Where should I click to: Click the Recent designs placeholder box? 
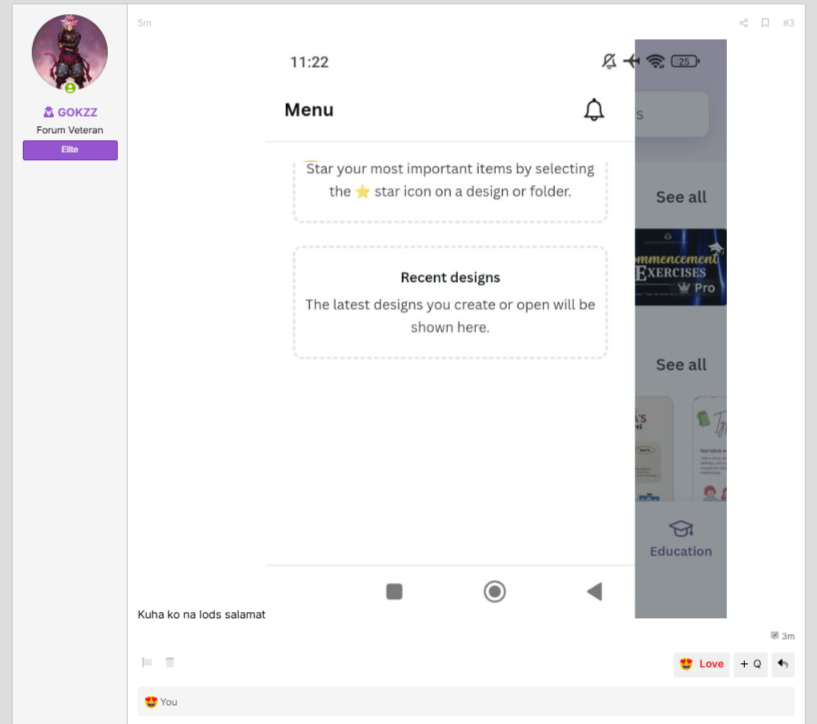450,303
